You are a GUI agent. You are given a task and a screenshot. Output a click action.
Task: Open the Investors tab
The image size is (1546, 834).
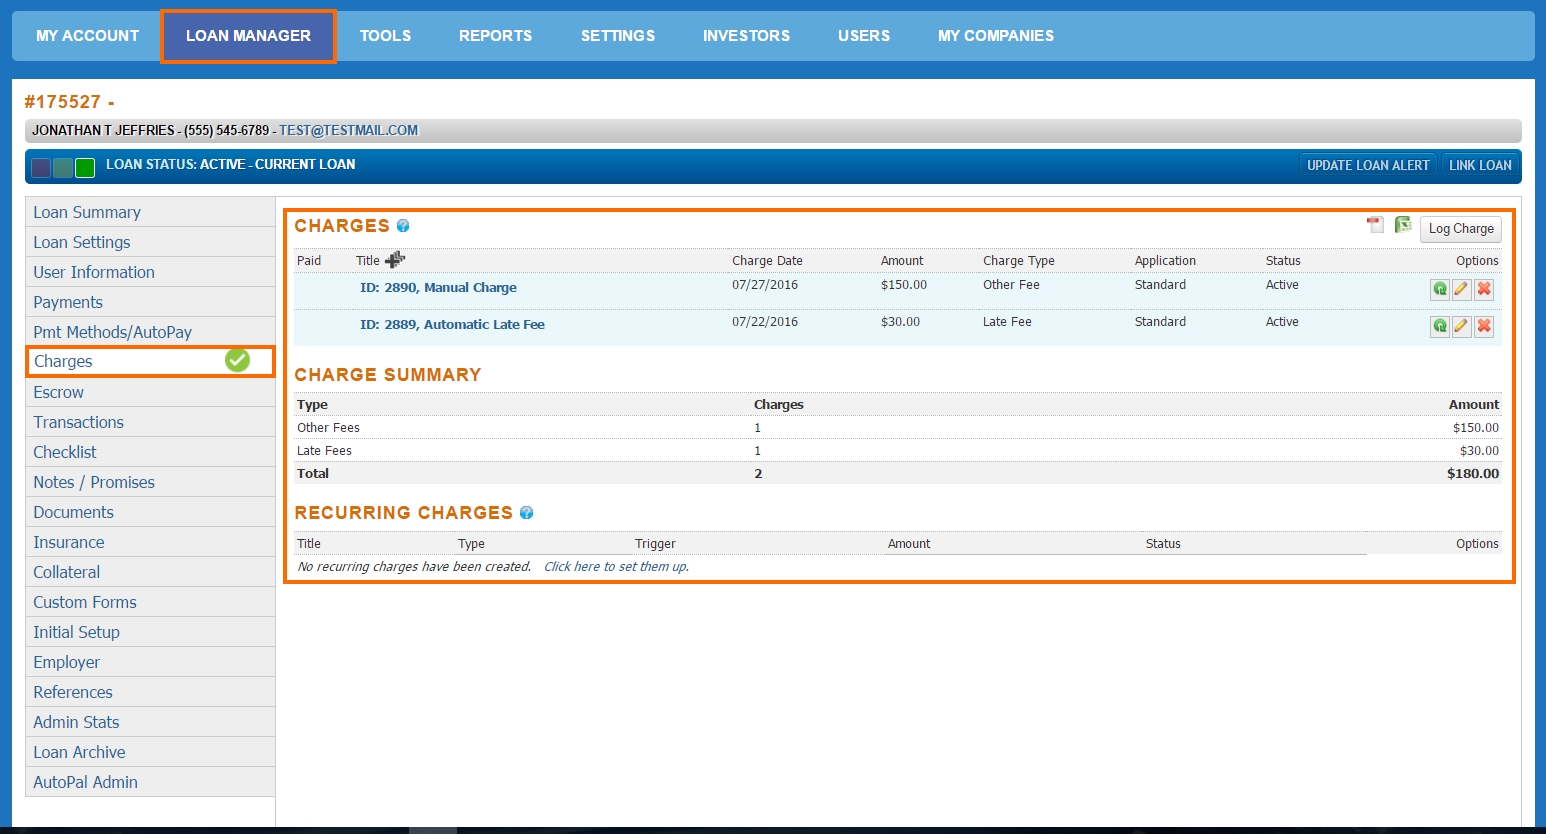746,36
